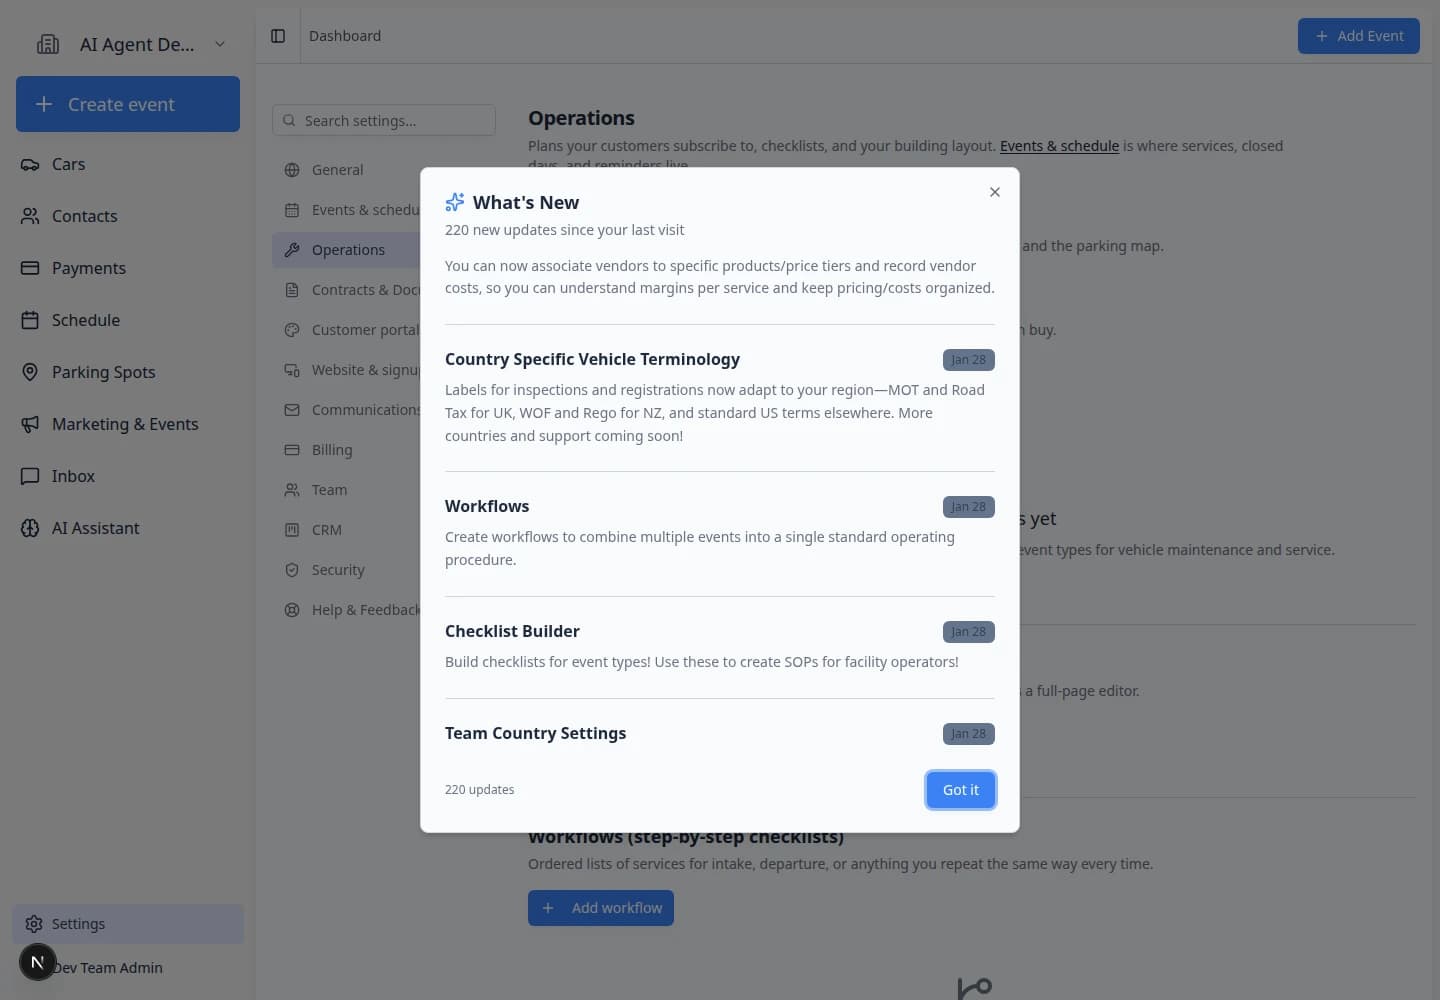
Task: Click the Jan 28 badge beside Checklist Builder
Action: click(968, 632)
